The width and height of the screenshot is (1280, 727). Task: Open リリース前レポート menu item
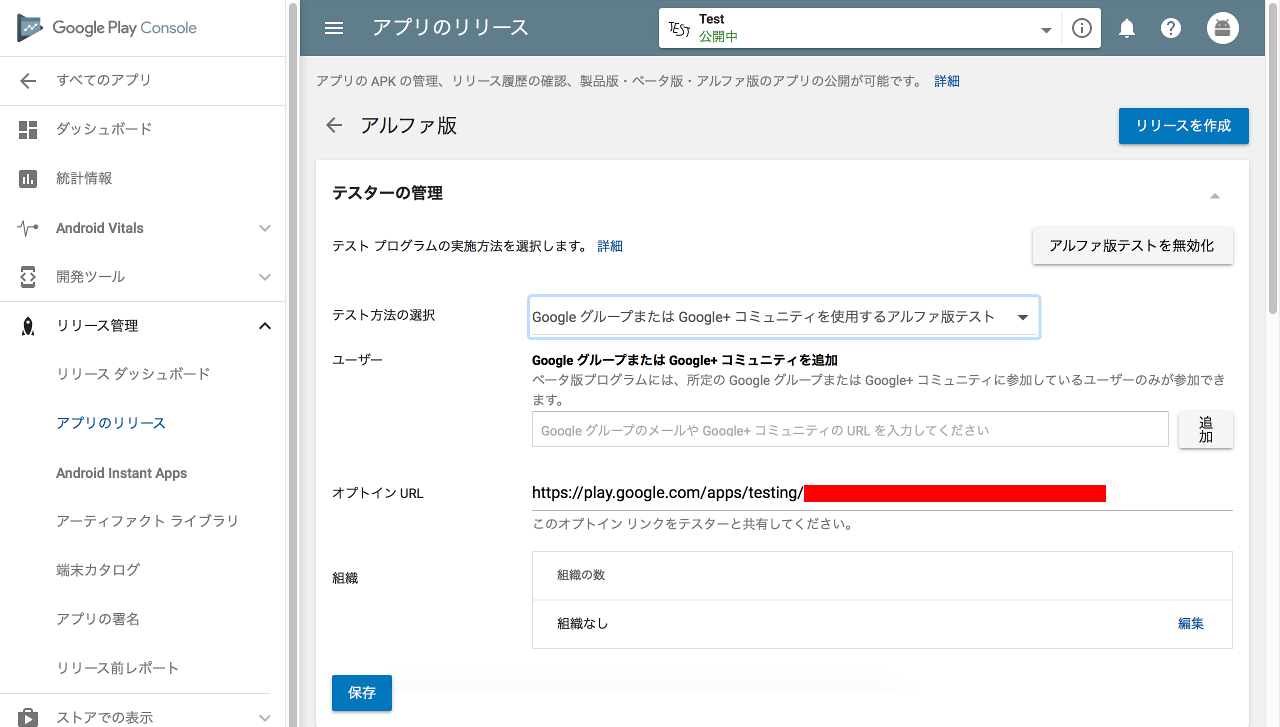point(117,668)
